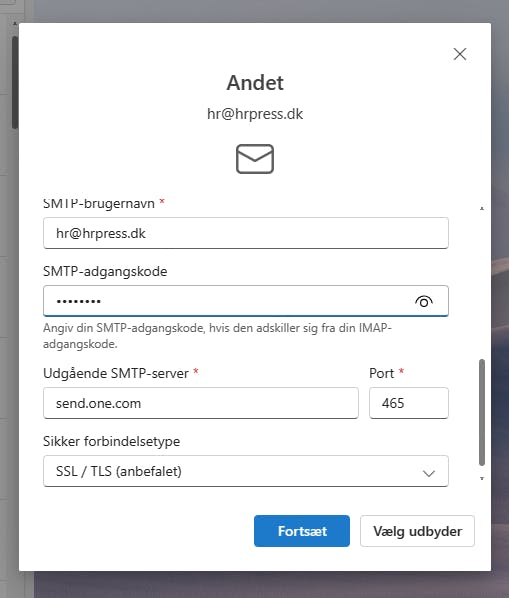Focus the SMTP-brugernavn input field
This screenshot has width=509, height=598.
tap(246, 233)
